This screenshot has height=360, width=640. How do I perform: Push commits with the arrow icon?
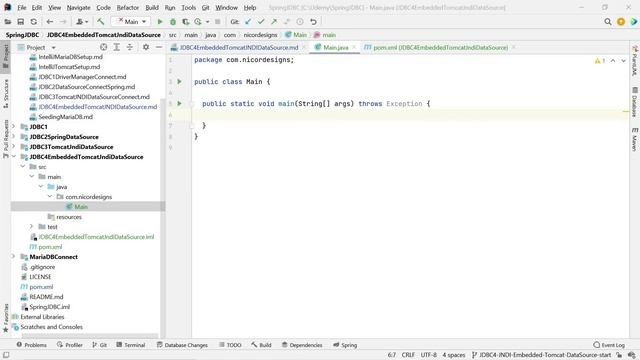coord(274,22)
